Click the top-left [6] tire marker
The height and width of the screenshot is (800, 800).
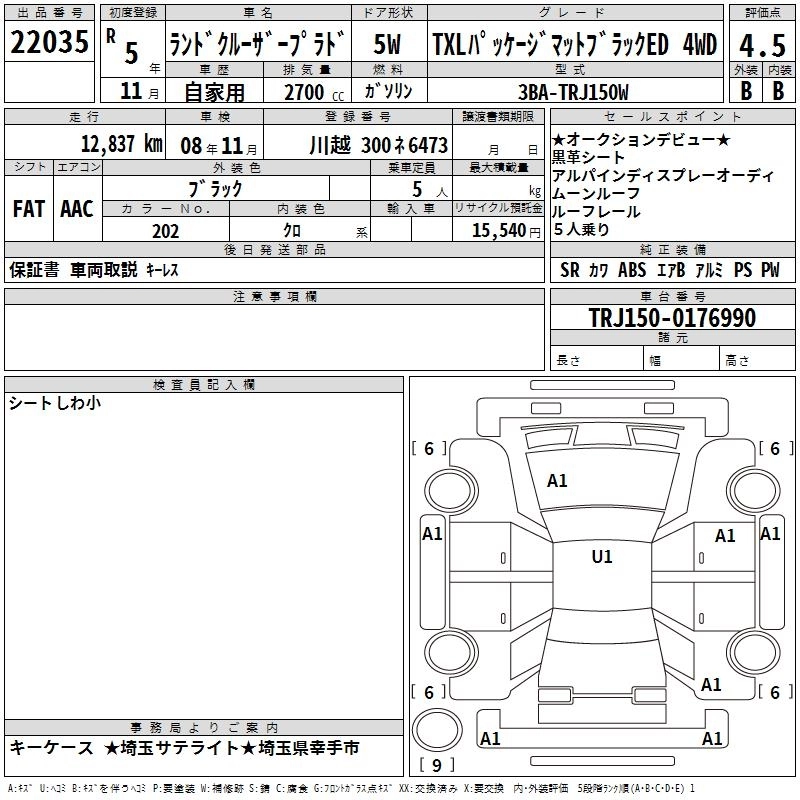coord(429,449)
